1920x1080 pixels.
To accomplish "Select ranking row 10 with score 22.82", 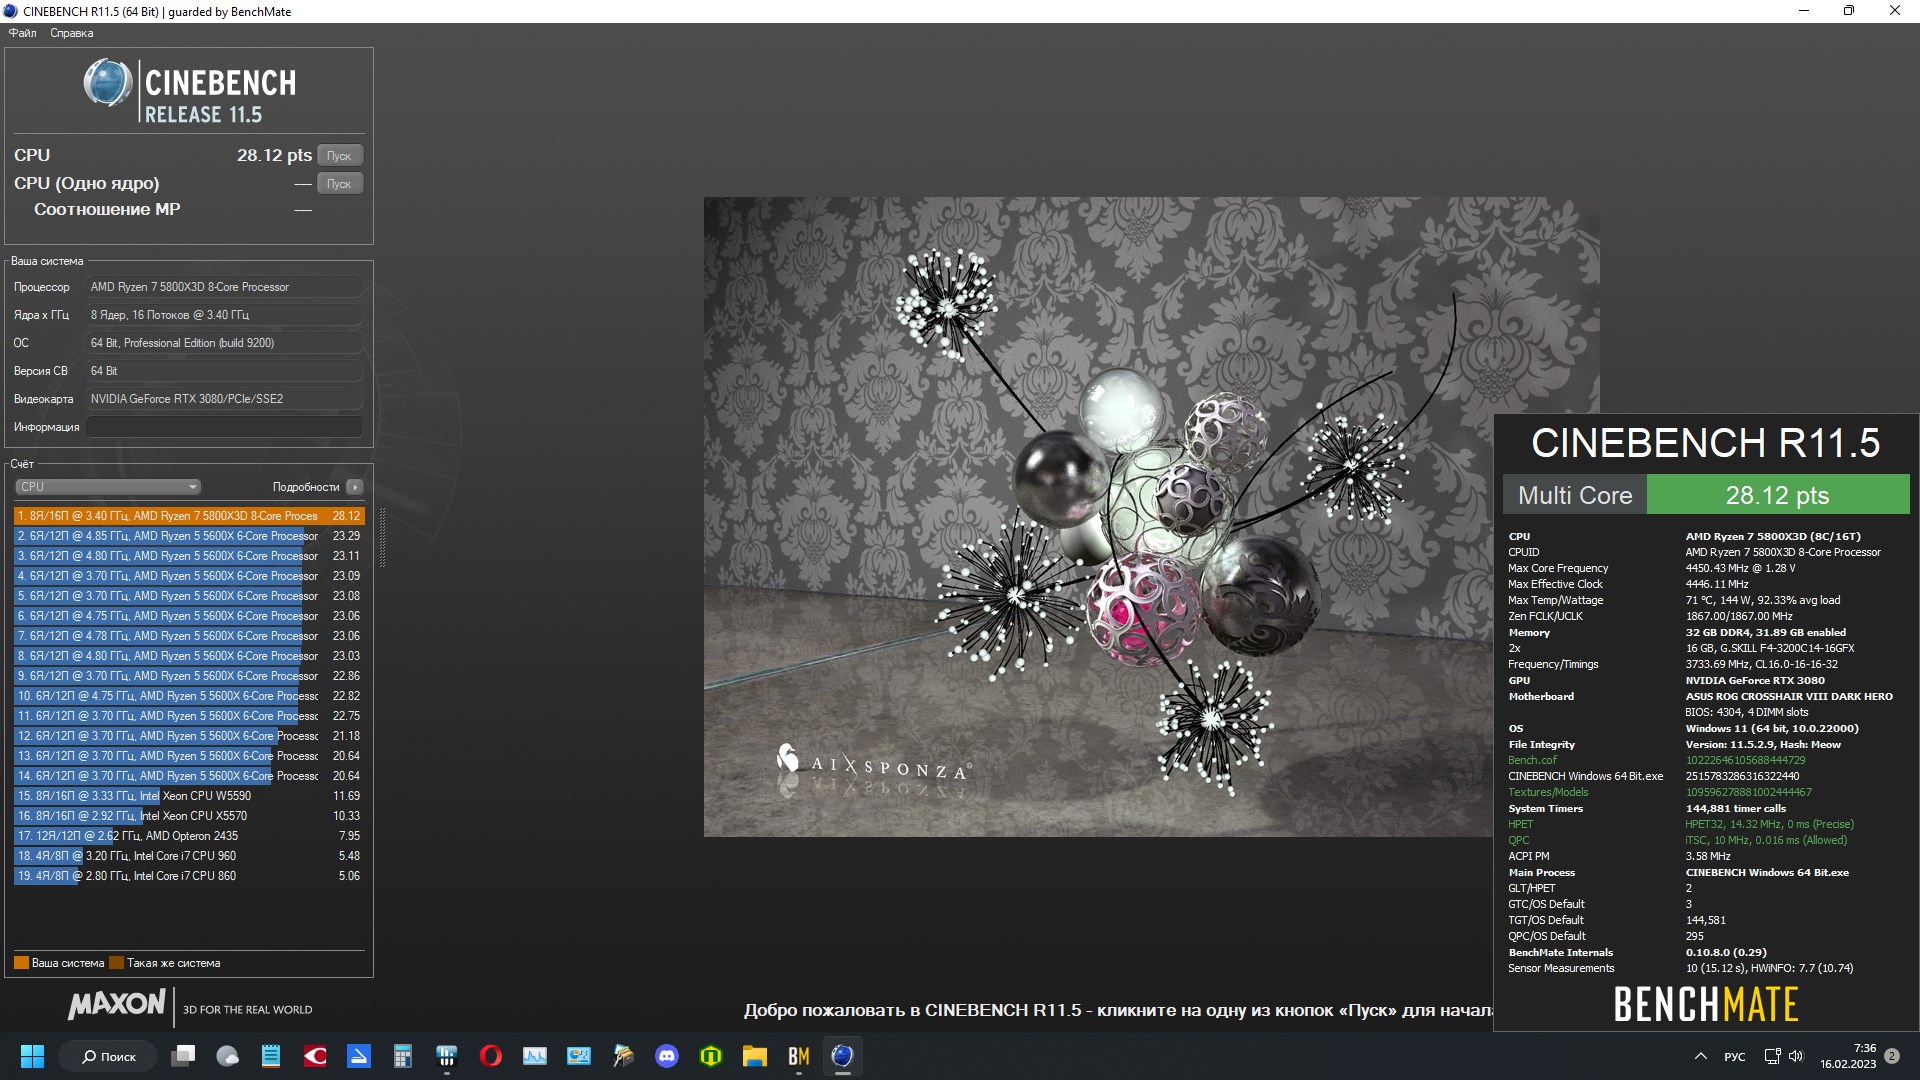I will pos(189,696).
